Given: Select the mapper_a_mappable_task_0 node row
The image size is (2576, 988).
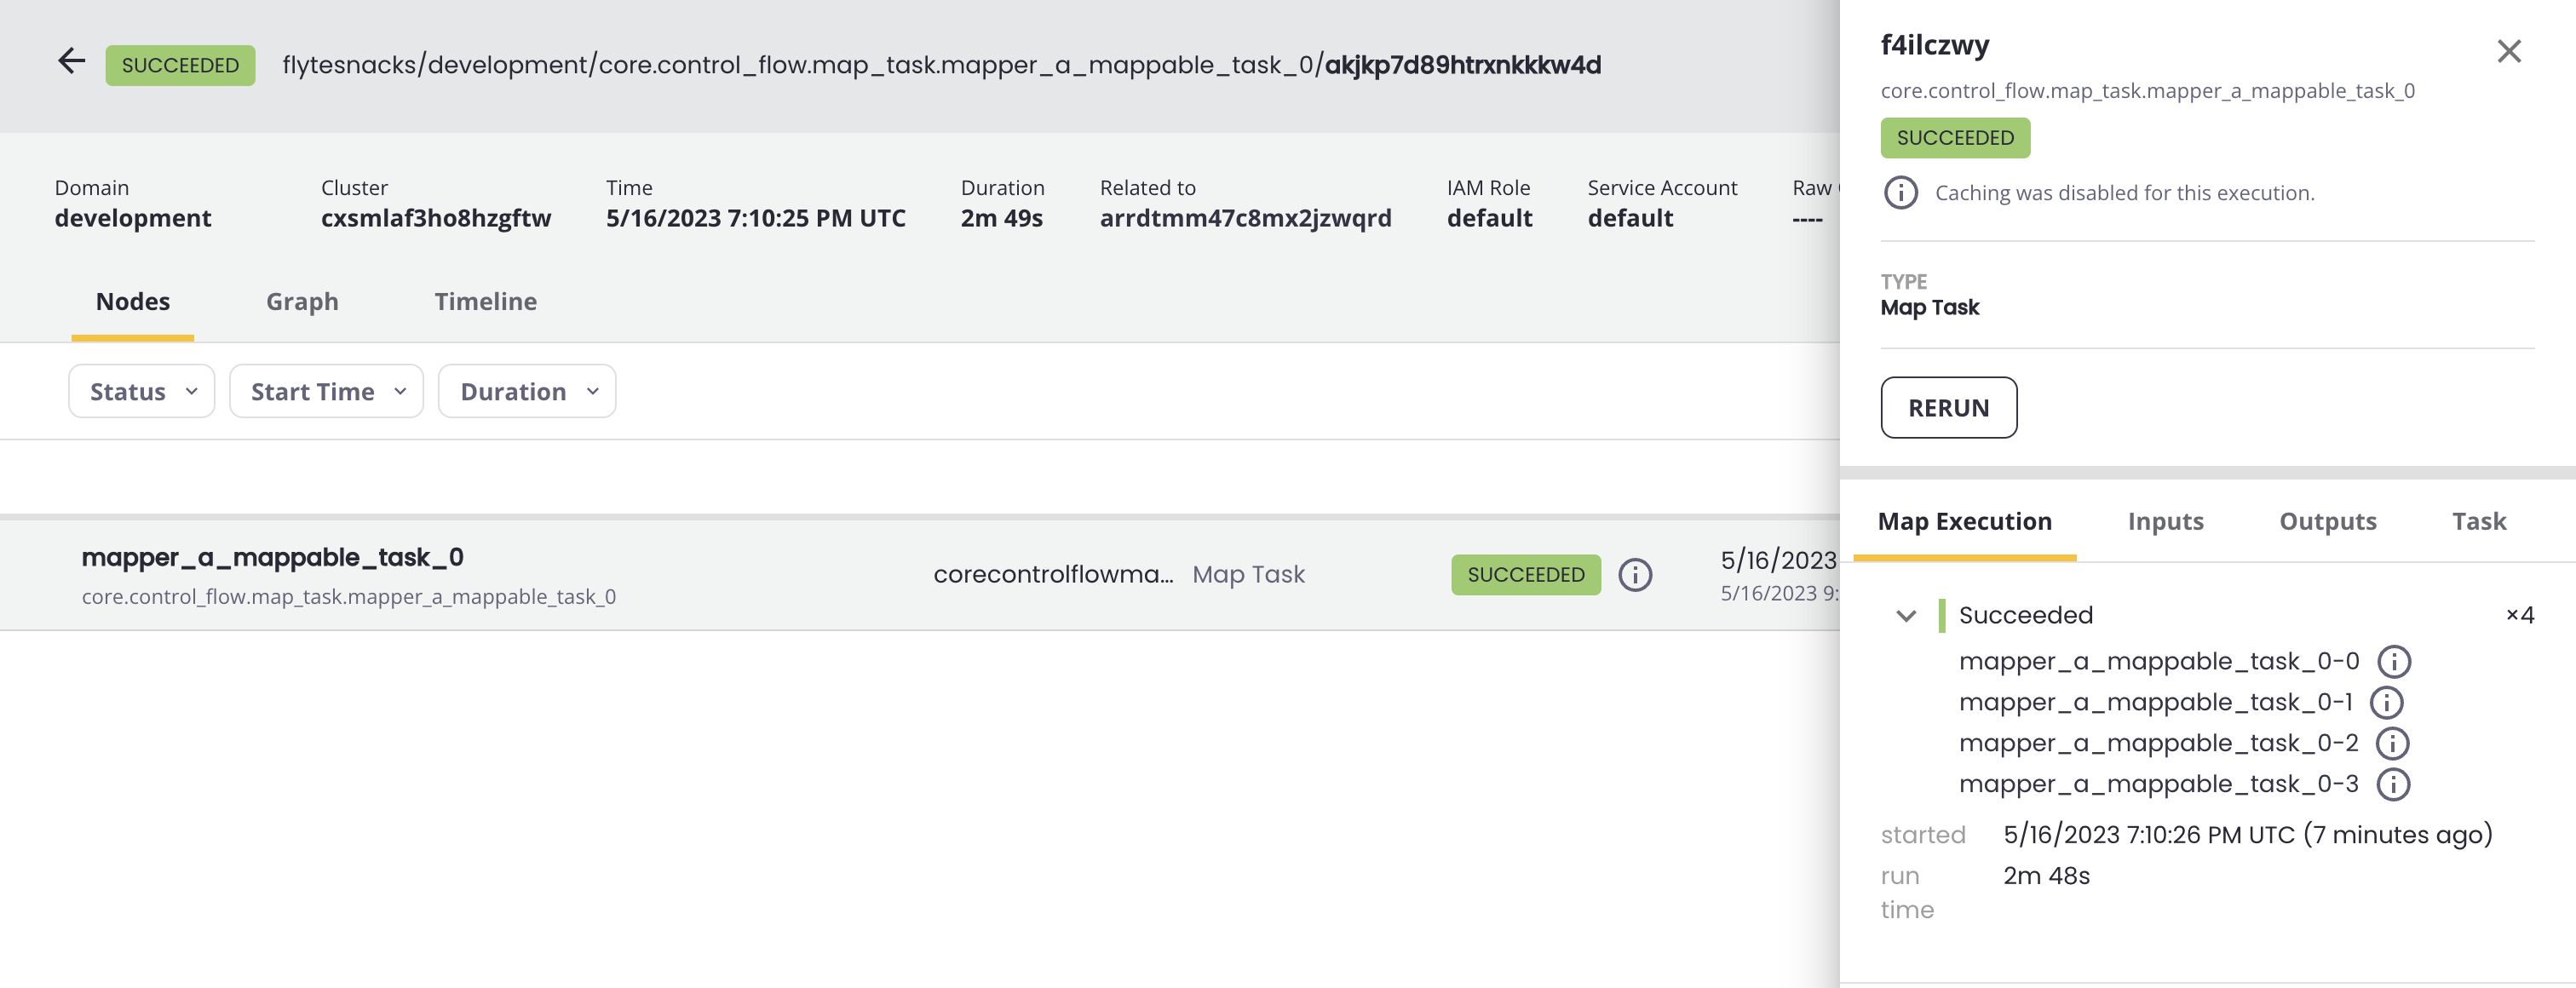Looking at the screenshot, I should pos(272,558).
